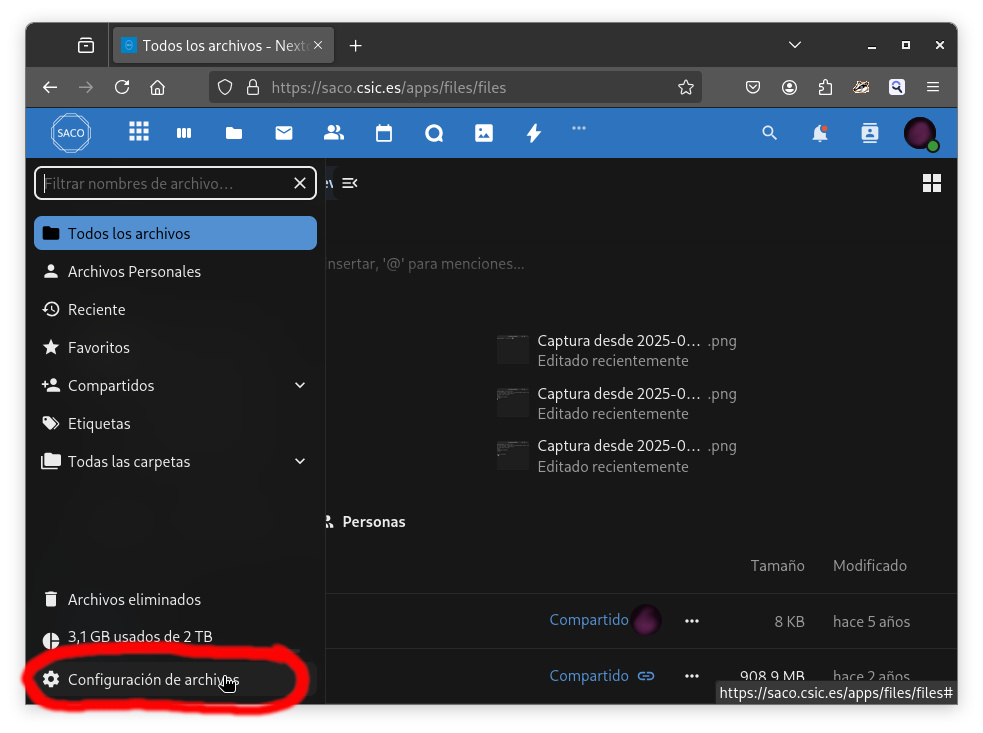
Task: Clear the file name filter with X
Action: click(300, 184)
